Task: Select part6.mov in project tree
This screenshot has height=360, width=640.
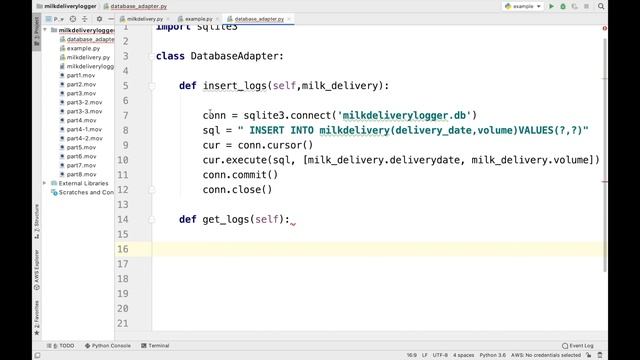Action: click(78, 156)
